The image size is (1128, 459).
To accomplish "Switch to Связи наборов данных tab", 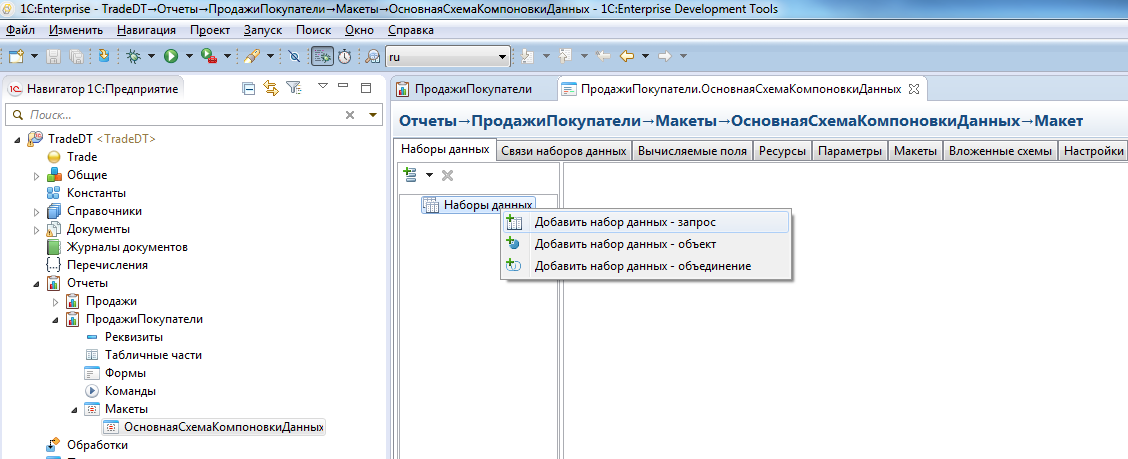I will [564, 151].
